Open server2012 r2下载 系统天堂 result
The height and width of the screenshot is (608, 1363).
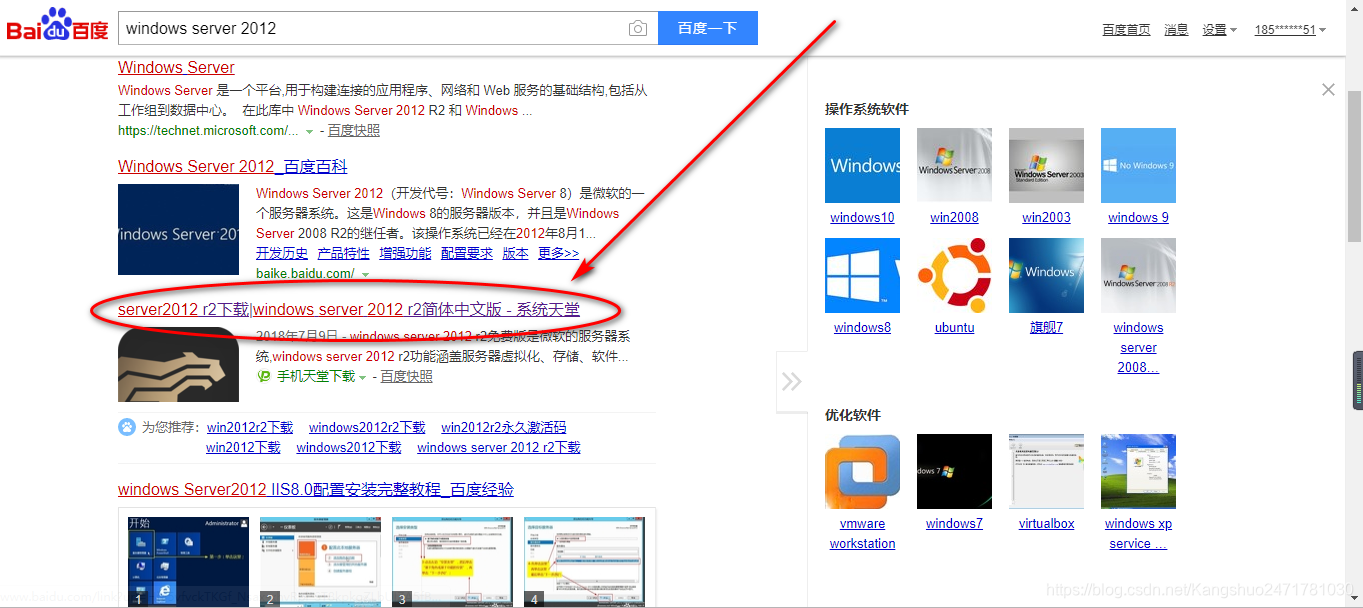[349, 310]
